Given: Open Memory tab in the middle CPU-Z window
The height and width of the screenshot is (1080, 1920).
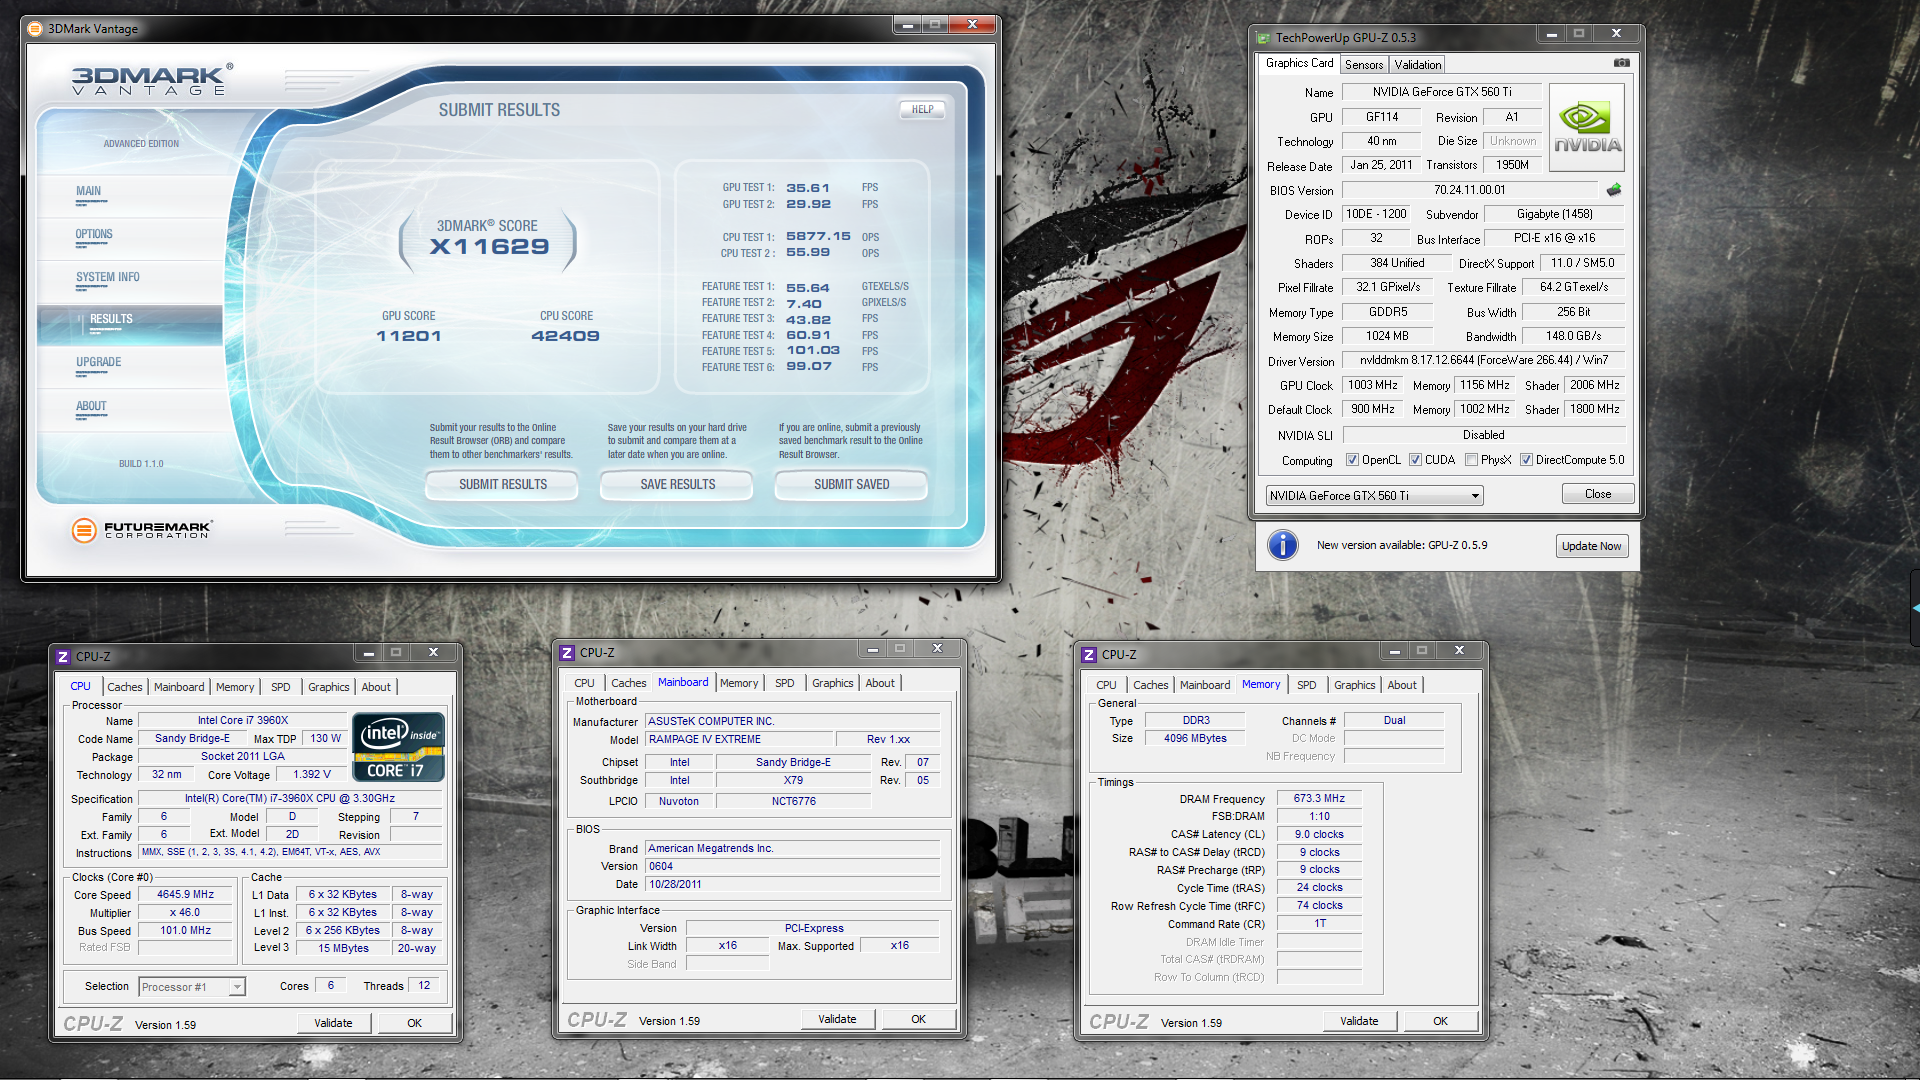Looking at the screenshot, I should pos(739,683).
